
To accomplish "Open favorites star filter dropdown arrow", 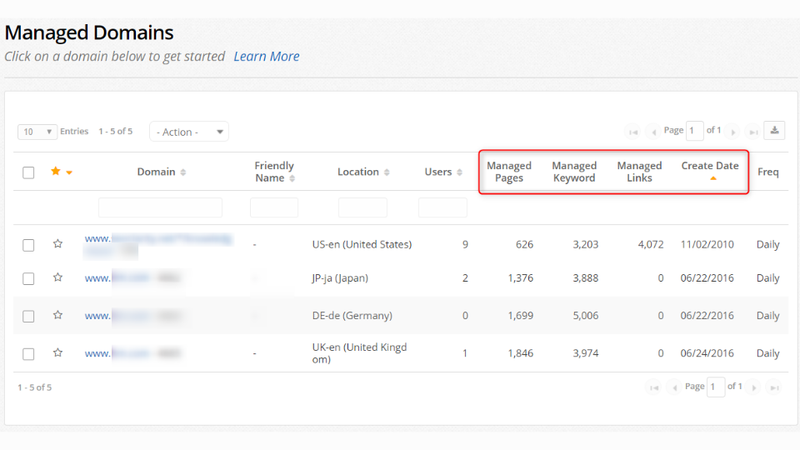I will (69, 172).
